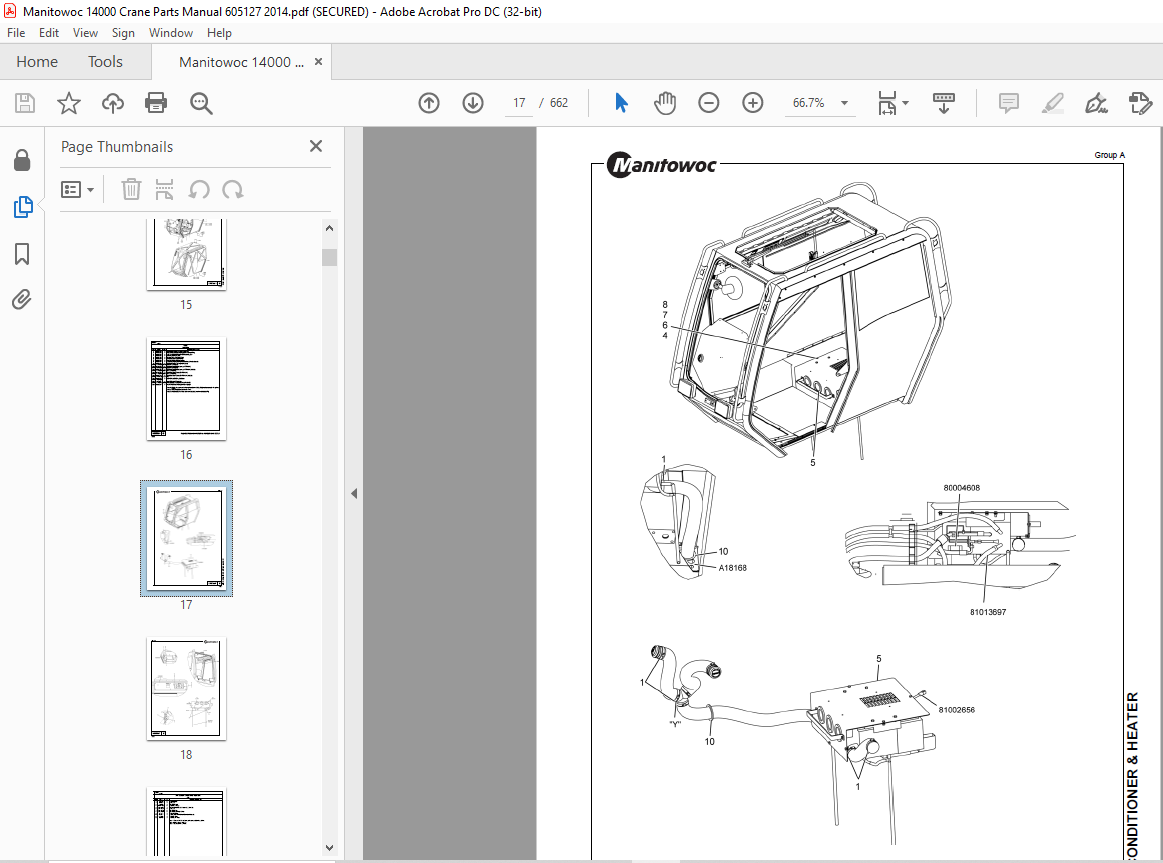Delete selected page thumbnails
Screen dimensions: 1163x863
pyautogui.click(x=131, y=190)
